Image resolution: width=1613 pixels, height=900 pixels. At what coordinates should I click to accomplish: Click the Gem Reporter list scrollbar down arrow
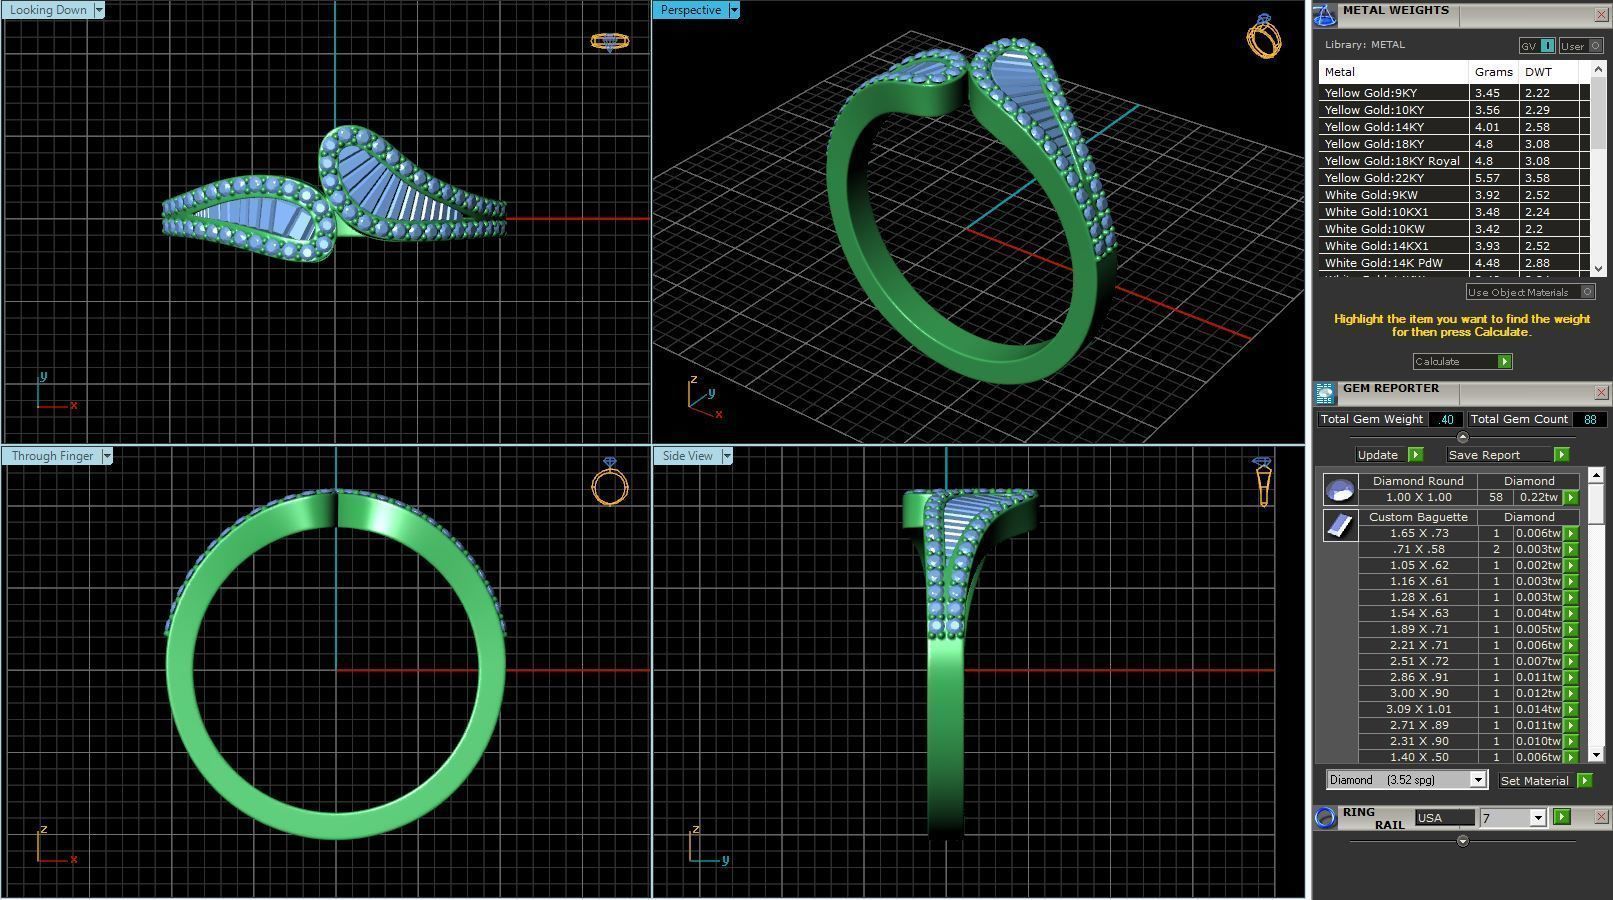1596,755
